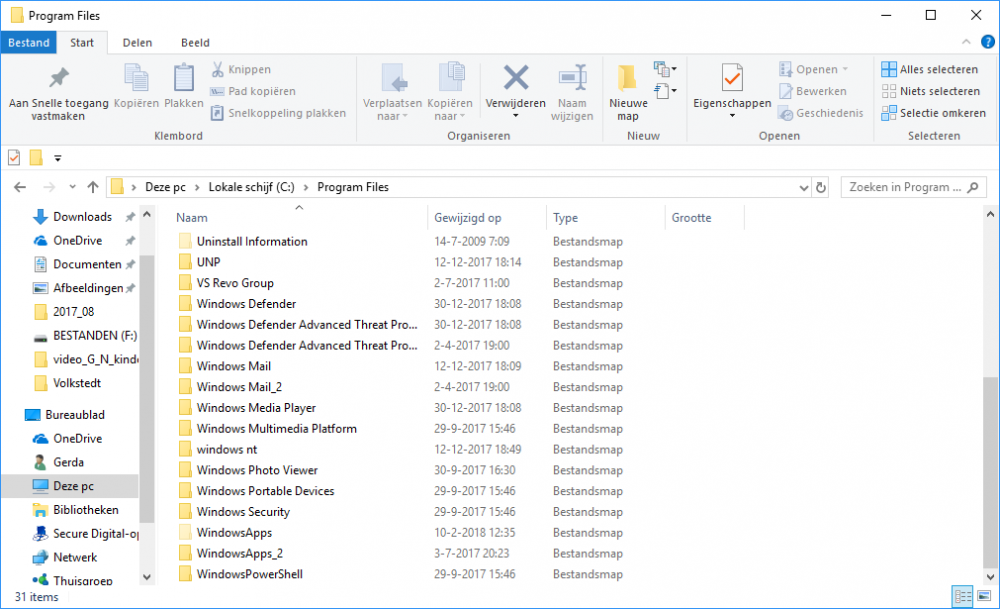Open the Bestand menu tab
The height and width of the screenshot is (609, 1000).
pos(29,43)
